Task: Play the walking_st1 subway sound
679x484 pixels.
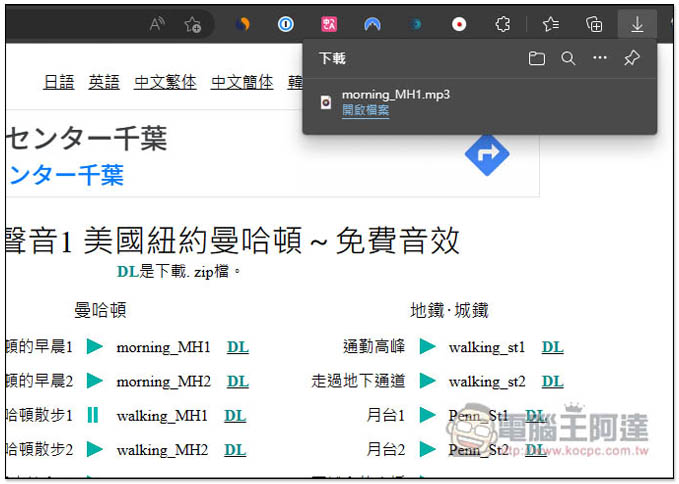Action: 427,347
